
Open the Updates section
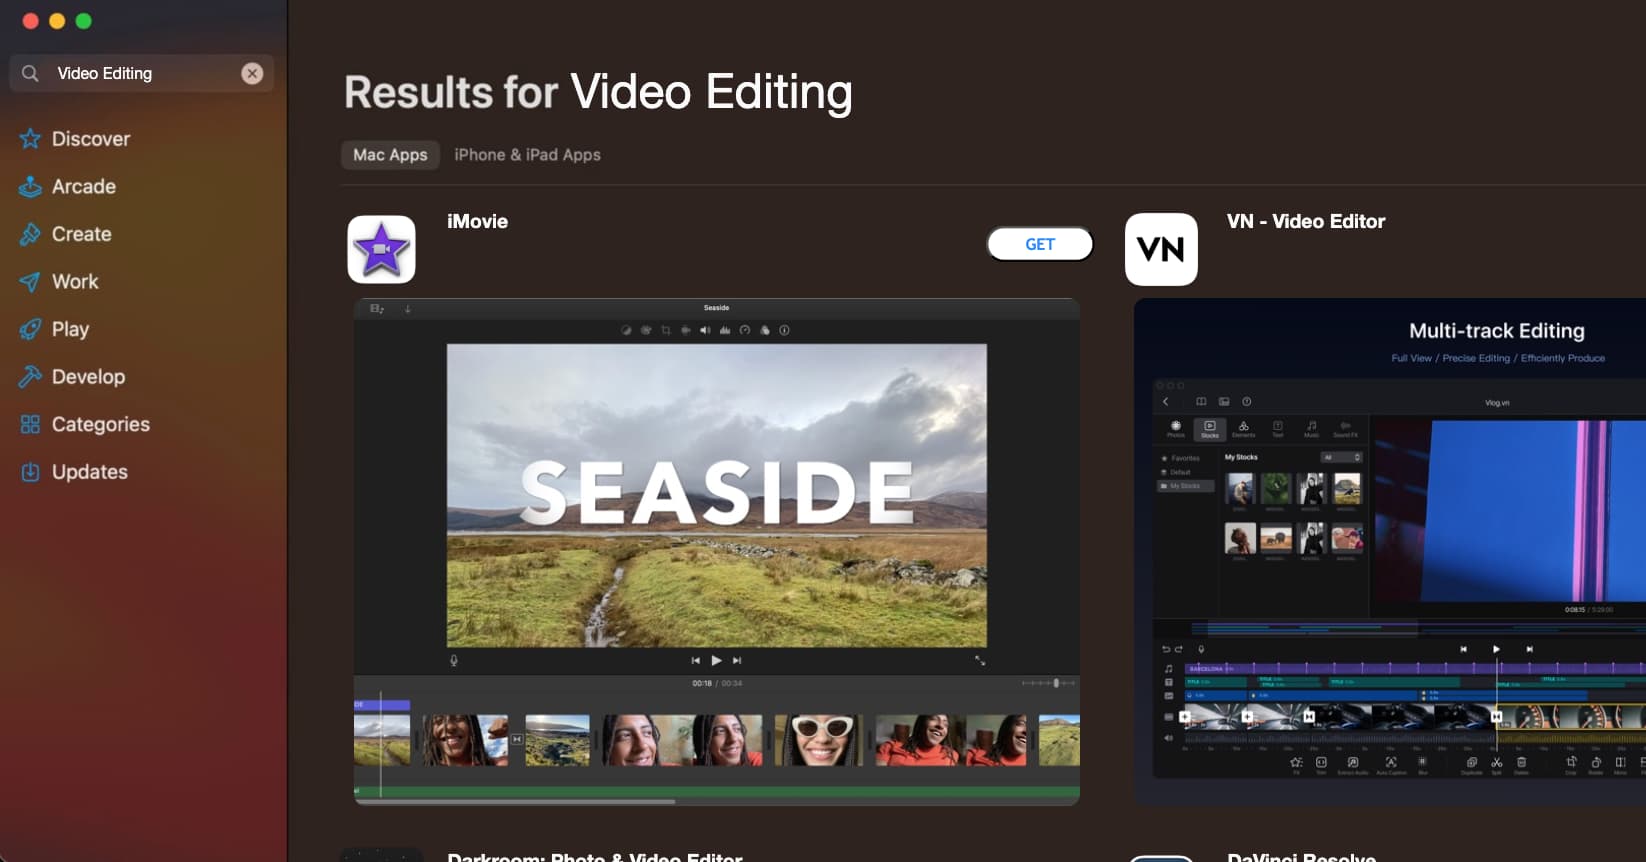(74, 472)
